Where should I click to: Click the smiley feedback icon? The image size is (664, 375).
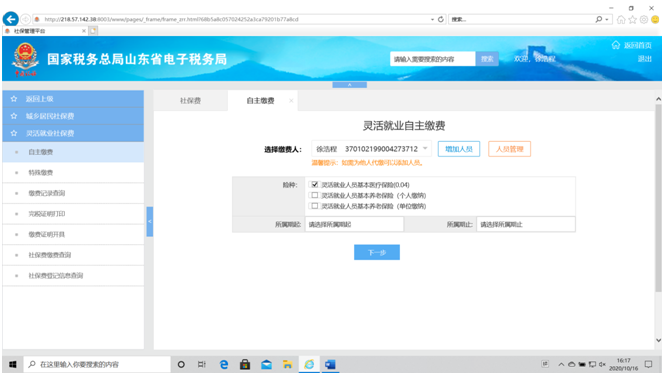pyautogui.click(x=655, y=19)
